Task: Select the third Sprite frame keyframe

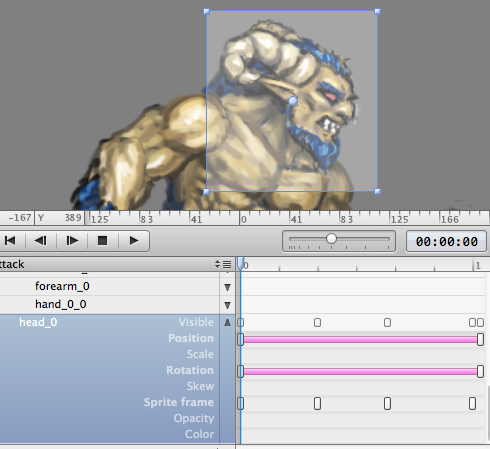Action: point(387,403)
